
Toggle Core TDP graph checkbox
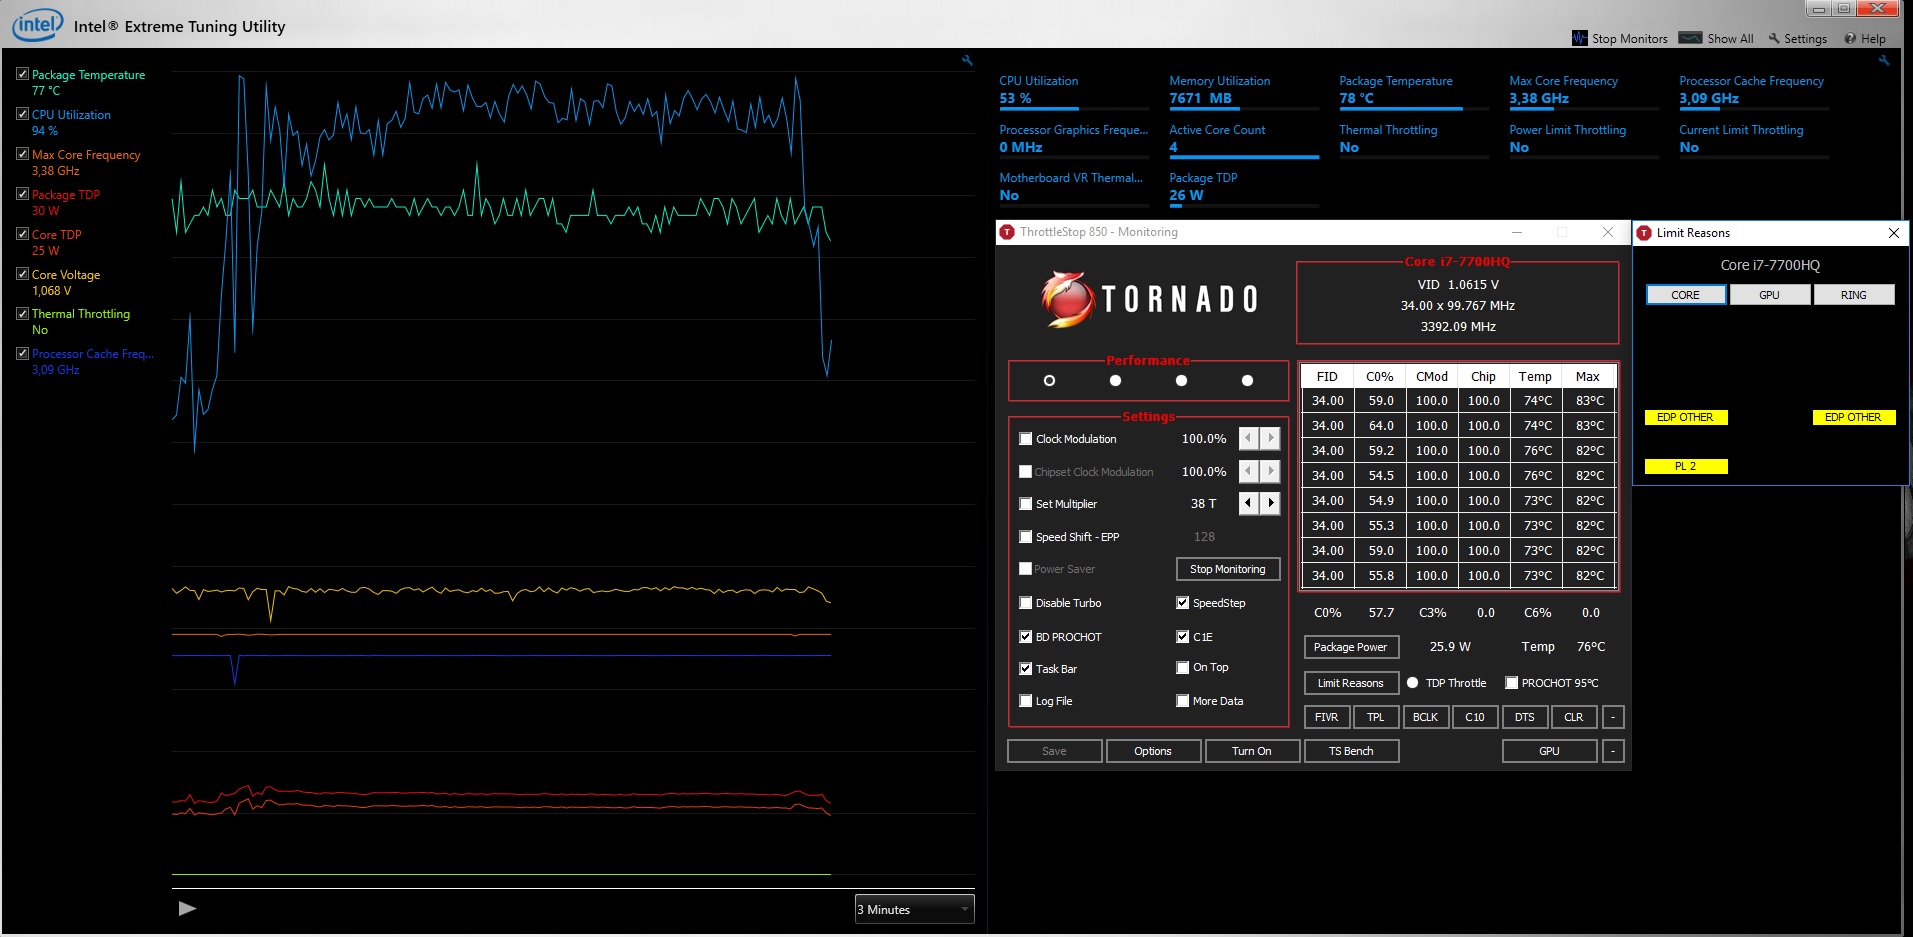(x=22, y=234)
